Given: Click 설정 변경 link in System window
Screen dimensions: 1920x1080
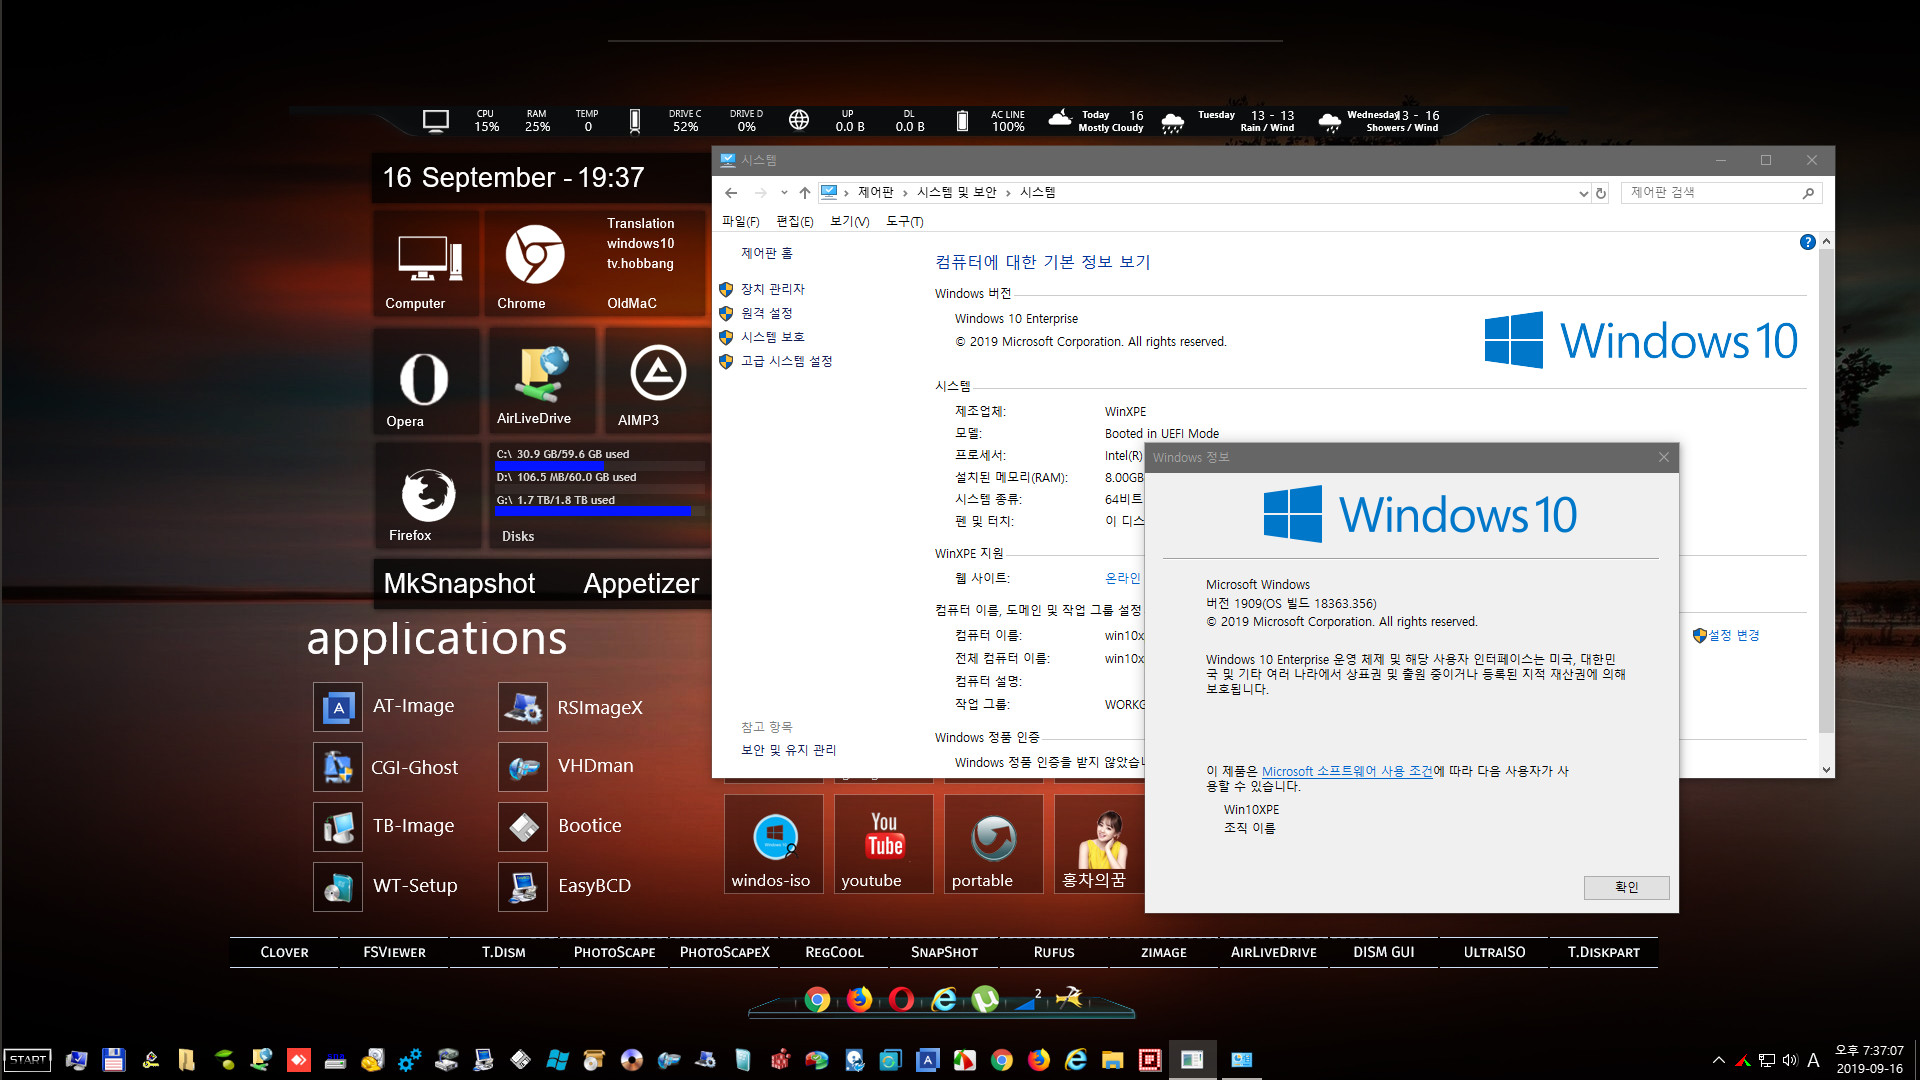Looking at the screenshot, I should tap(1733, 636).
